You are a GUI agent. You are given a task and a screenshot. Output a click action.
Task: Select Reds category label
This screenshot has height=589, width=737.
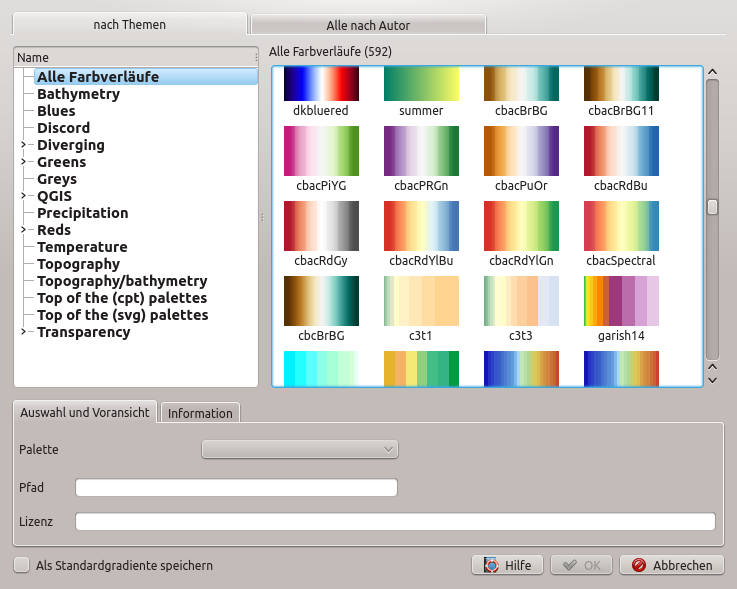click(x=54, y=230)
